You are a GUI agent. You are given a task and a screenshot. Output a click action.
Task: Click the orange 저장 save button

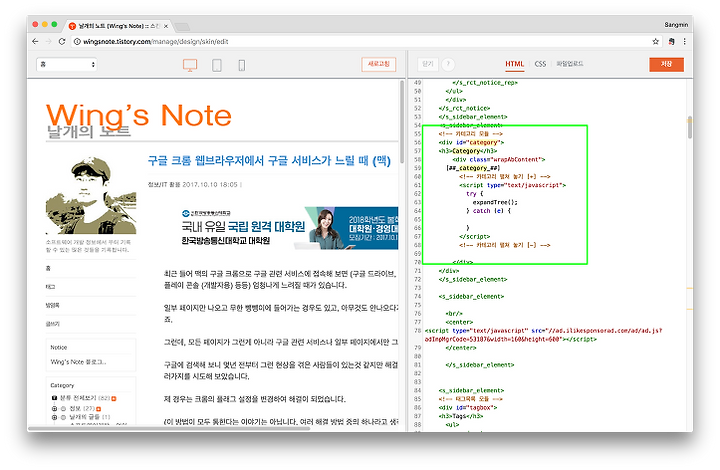click(x=666, y=64)
